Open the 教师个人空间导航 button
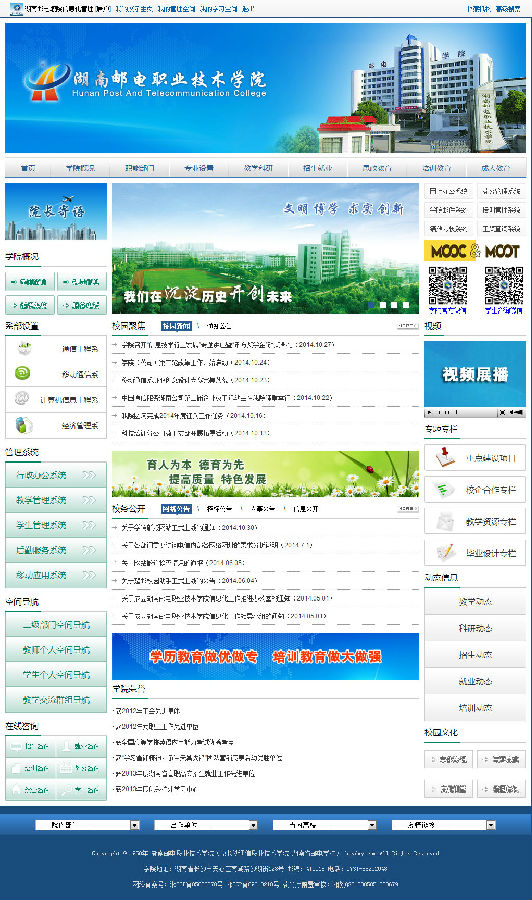Viewport: 532px width, 900px height. tap(56, 650)
